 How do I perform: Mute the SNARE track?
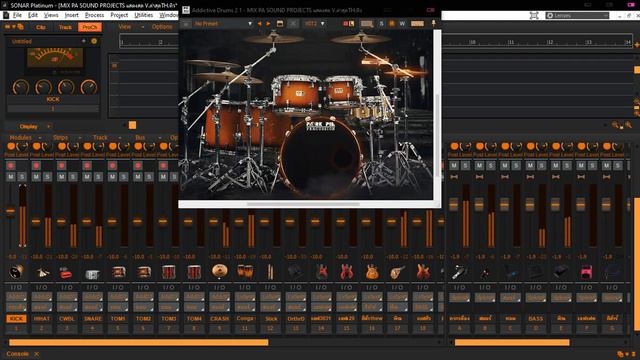[x=87, y=177]
